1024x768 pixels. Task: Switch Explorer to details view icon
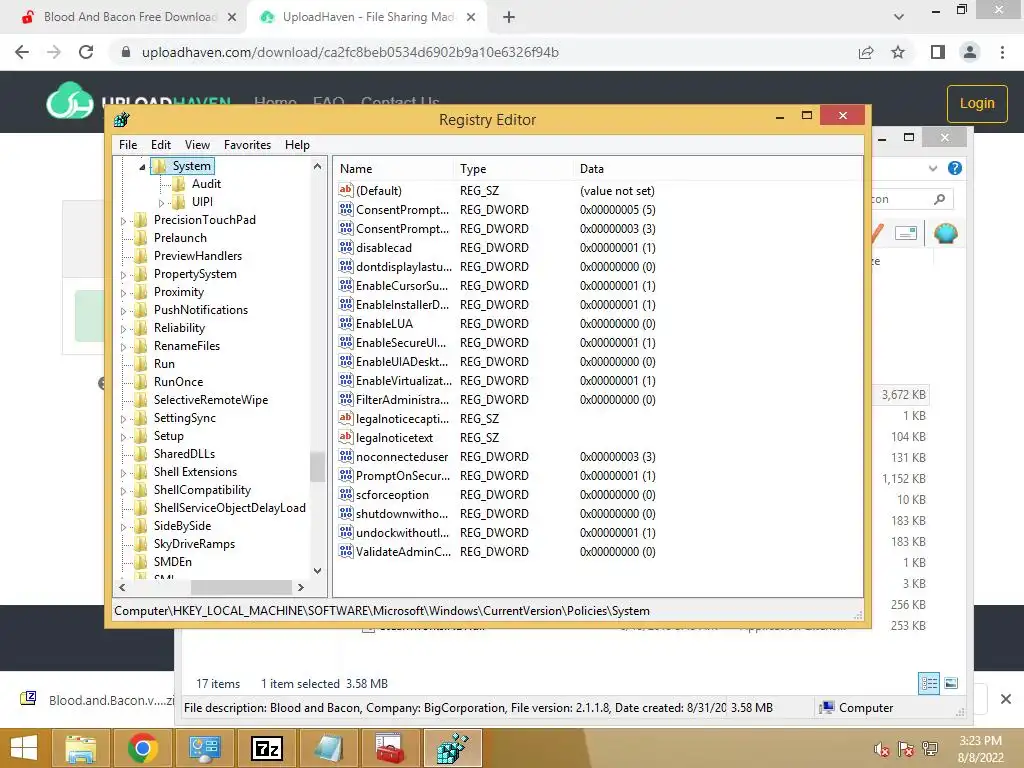pos(929,683)
